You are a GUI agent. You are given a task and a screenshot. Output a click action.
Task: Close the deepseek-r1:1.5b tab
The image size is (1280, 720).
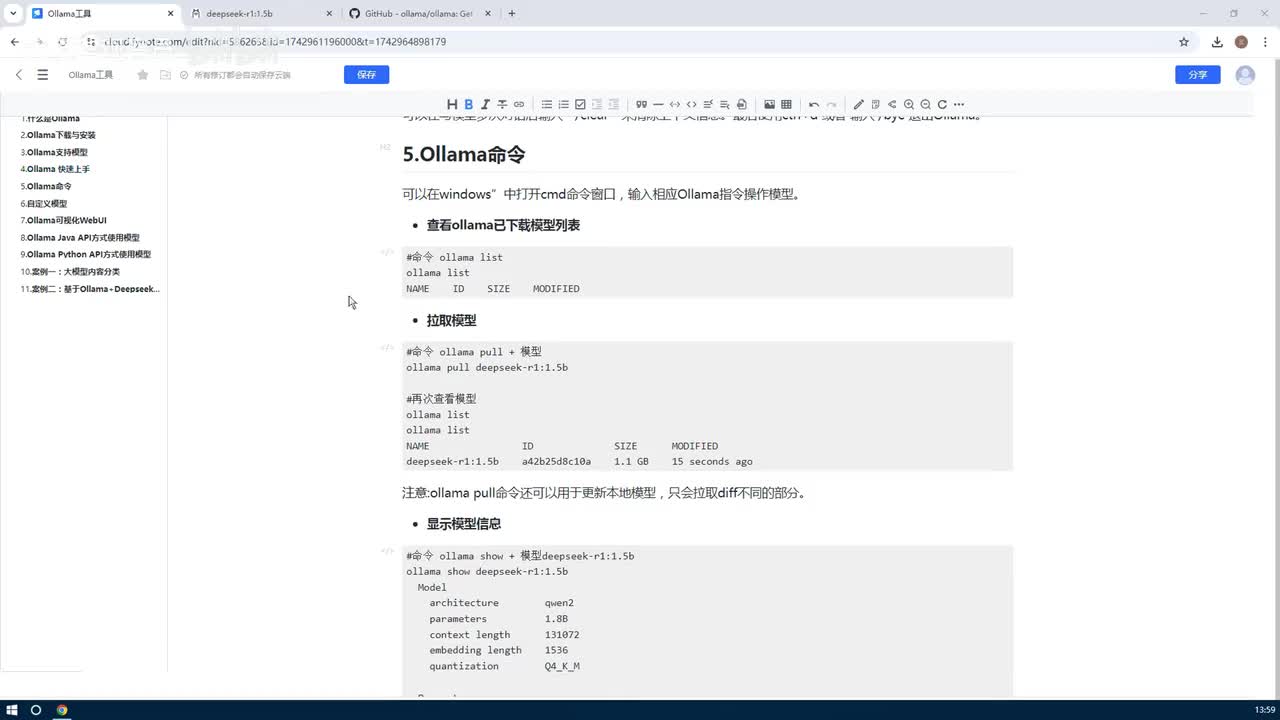(329, 14)
